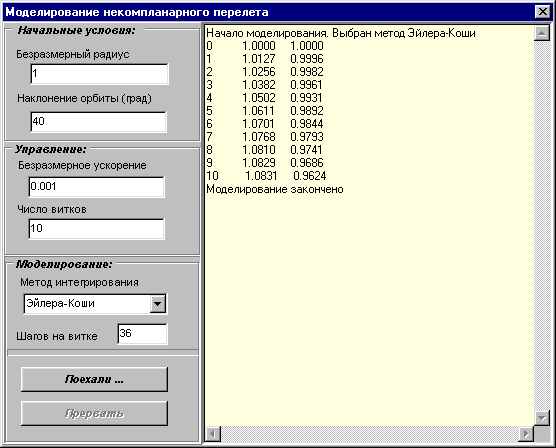Click the 'Безразмерное ускорение' label

(82, 166)
